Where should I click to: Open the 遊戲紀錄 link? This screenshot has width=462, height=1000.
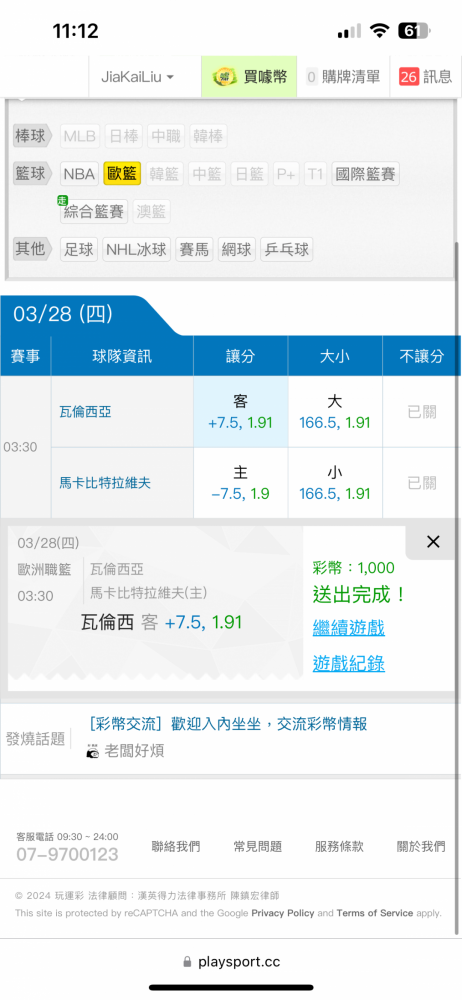(x=348, y=664)
